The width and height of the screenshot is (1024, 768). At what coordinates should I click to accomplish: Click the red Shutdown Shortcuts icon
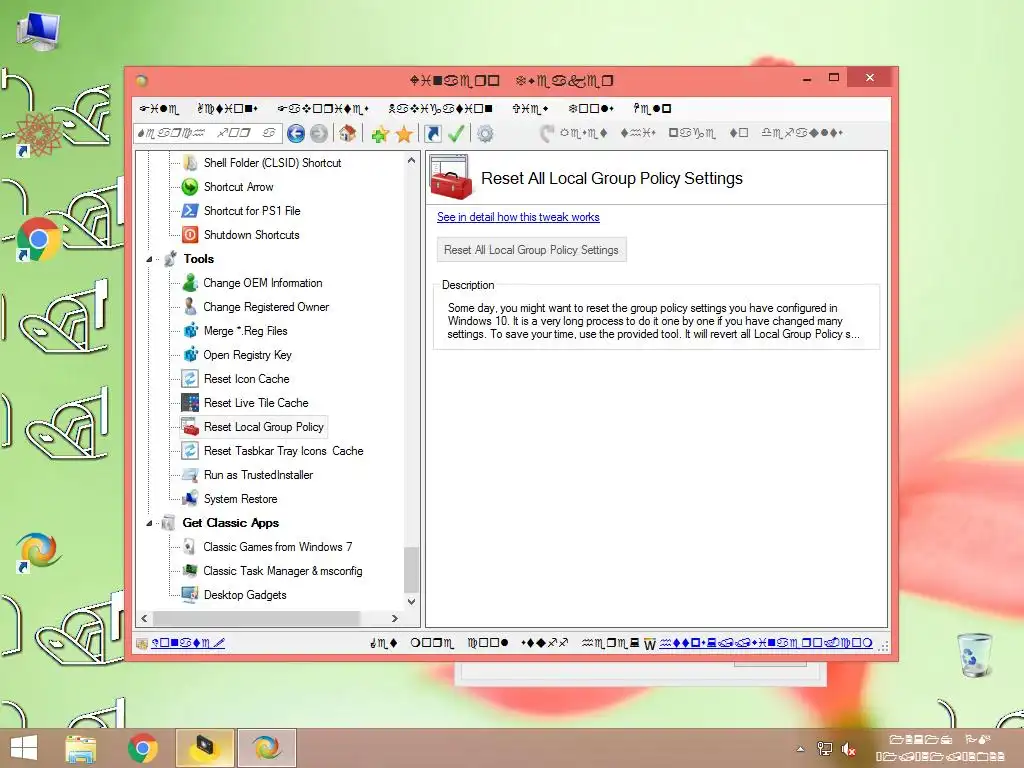point(190,234)
